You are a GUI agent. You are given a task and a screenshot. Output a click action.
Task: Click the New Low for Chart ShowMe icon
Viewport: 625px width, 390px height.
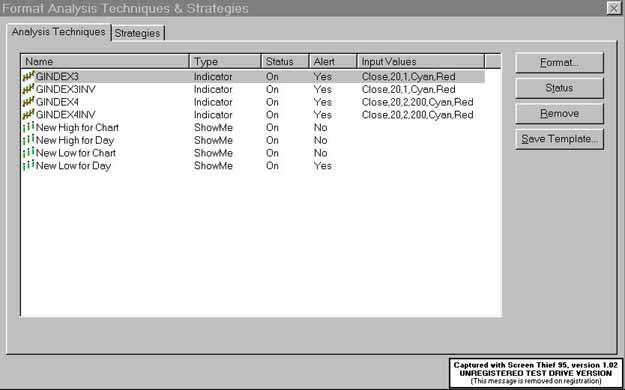28,153
